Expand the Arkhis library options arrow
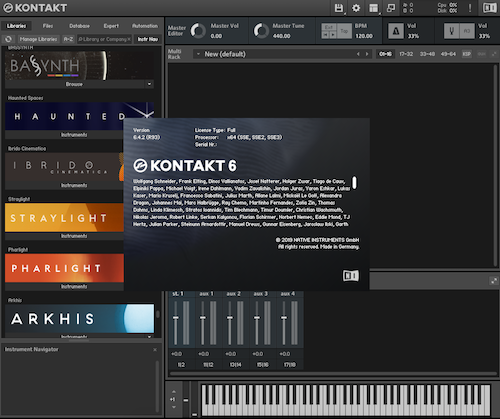Image resolution: width=500 pixels, height=419 pixels. pyautogui.click(x=149, y=337)
